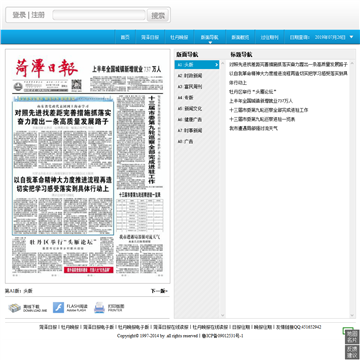The height and width of the screenshot is (360, 360).
Task: Go to next page via 下一版
Action: click(x=159, y=291)
